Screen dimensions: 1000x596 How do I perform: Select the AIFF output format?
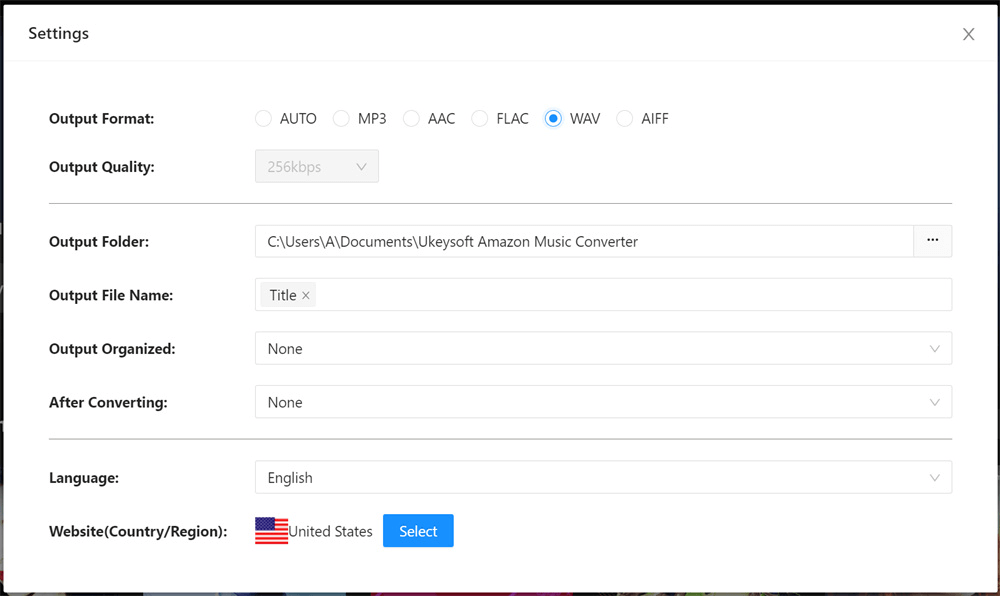coord(625,118)
